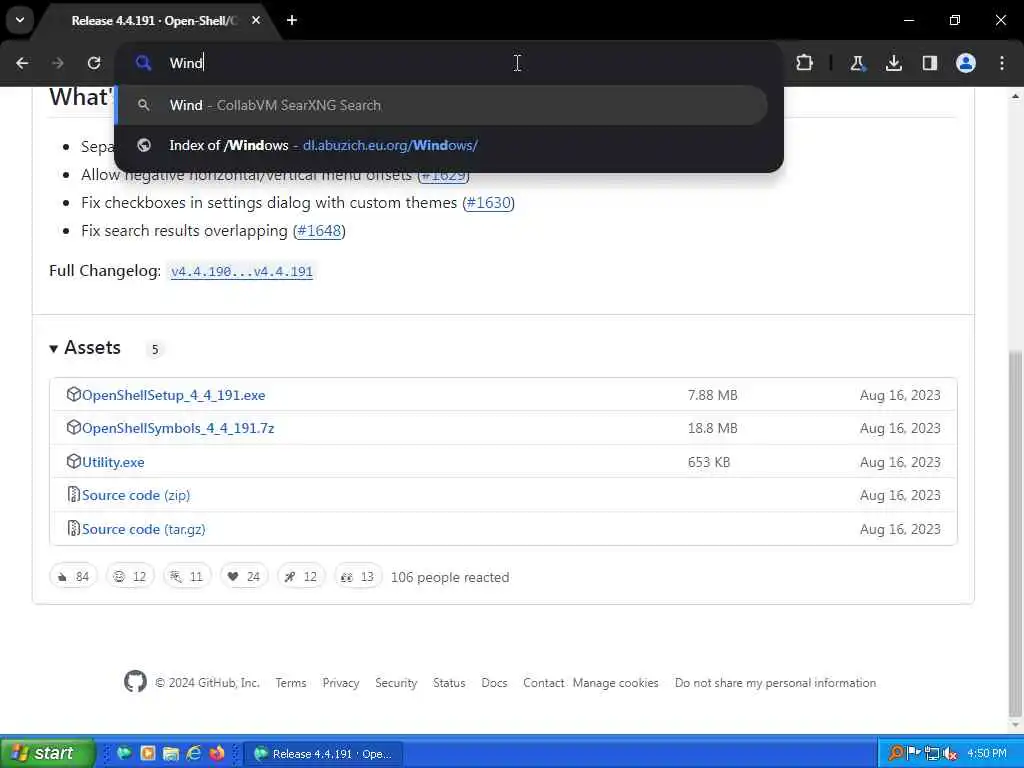
Task: Open pull request link #1630
Action: [x=488, y=202]
